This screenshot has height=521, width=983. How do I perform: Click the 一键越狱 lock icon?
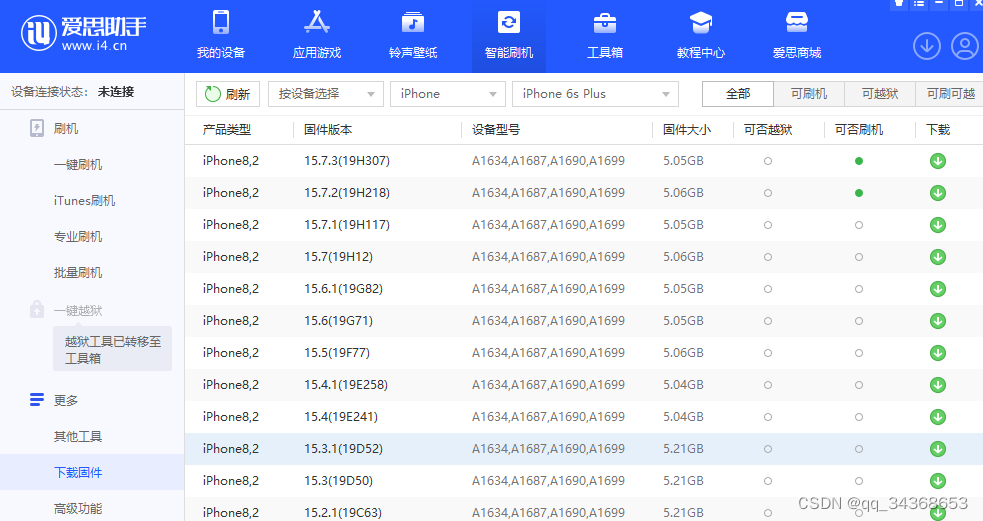point(37,309)
